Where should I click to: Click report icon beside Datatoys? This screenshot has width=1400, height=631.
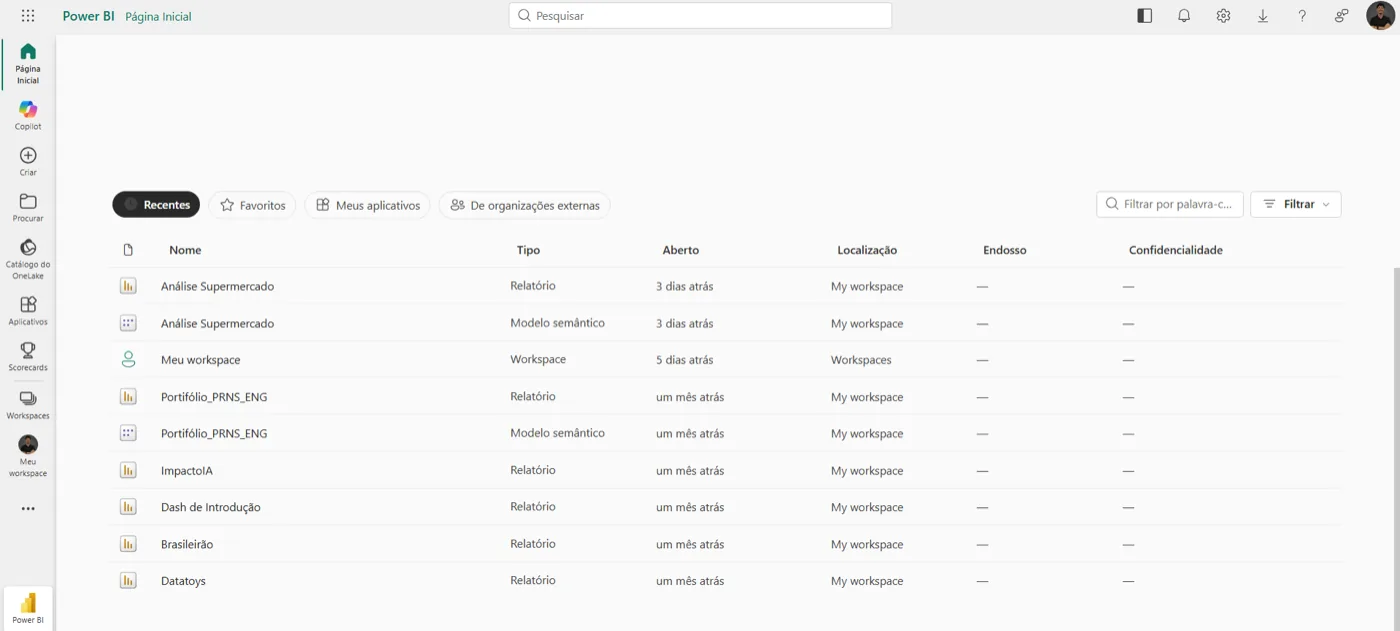pyautogui.click(x=128, y=581)
